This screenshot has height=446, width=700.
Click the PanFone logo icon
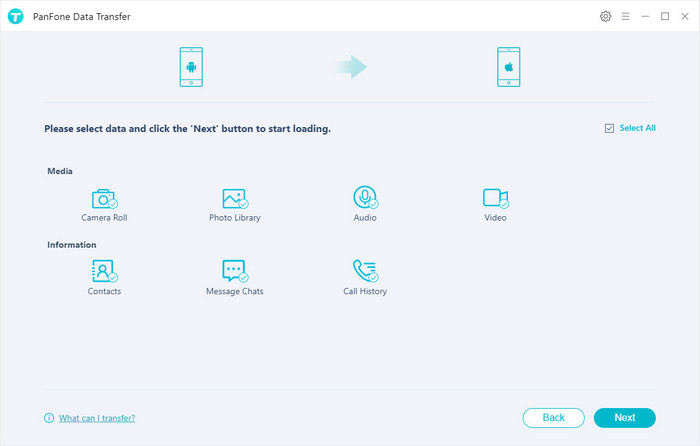16,17
